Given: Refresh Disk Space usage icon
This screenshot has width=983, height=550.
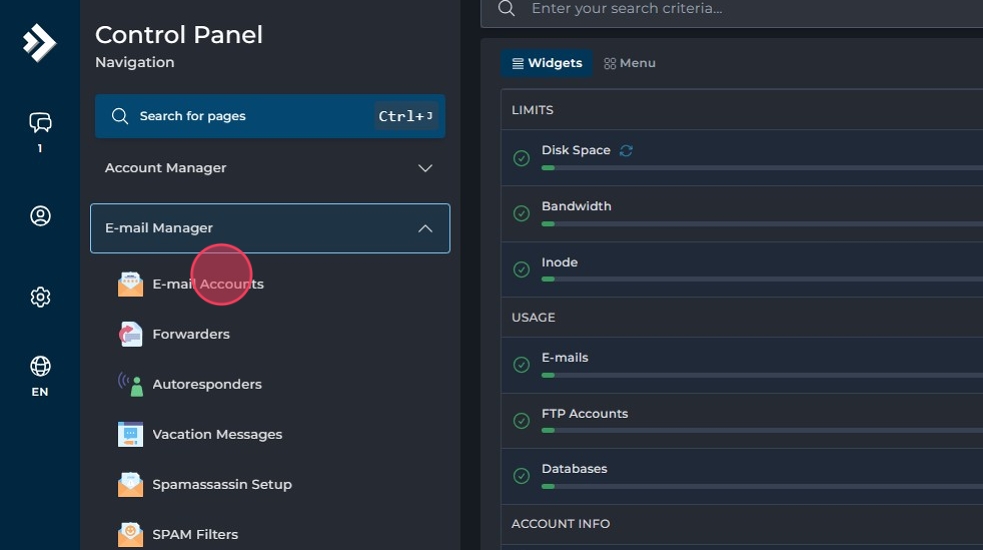Looking at the screenshot, I should pyautogui.click(x=626, y=151).
